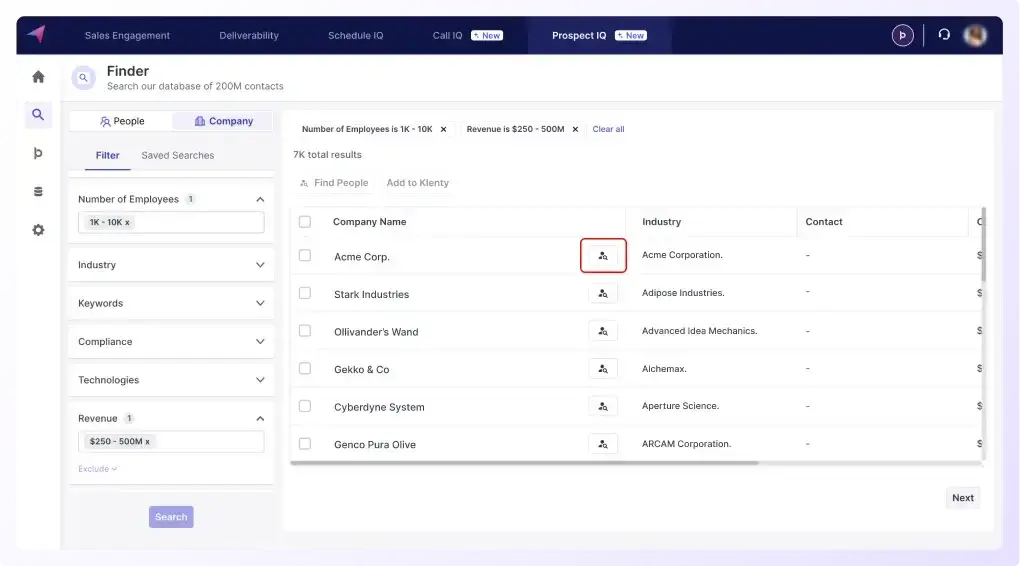
Task: Open the search icon in left sidebar
Action: click(38, 115)
